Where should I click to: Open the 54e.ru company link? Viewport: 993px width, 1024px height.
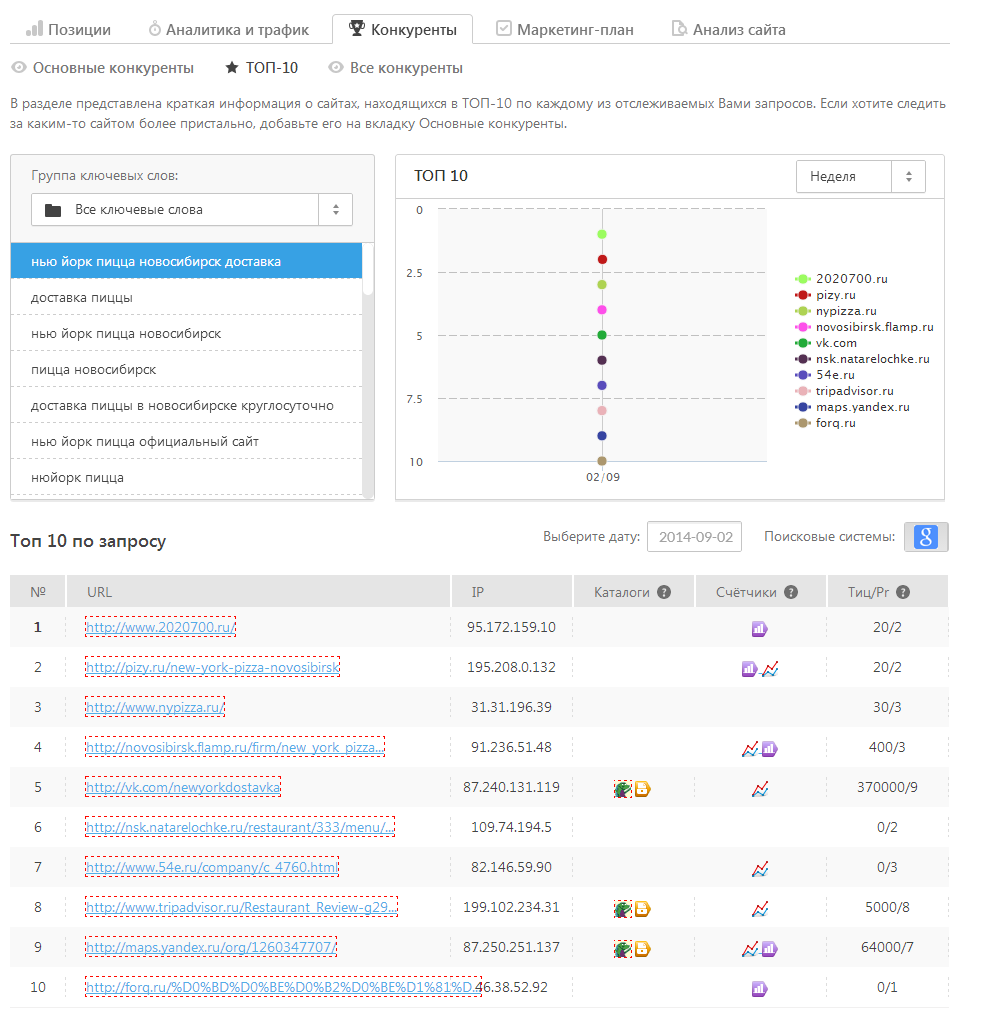pyautogui.click(x=212, y=867)
